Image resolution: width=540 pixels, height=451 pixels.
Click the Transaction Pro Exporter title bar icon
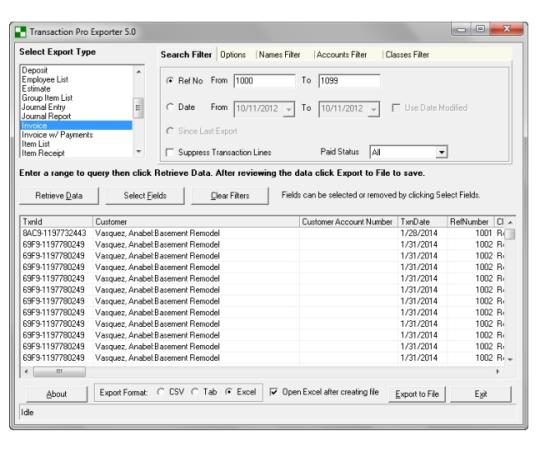pos(20,32)
